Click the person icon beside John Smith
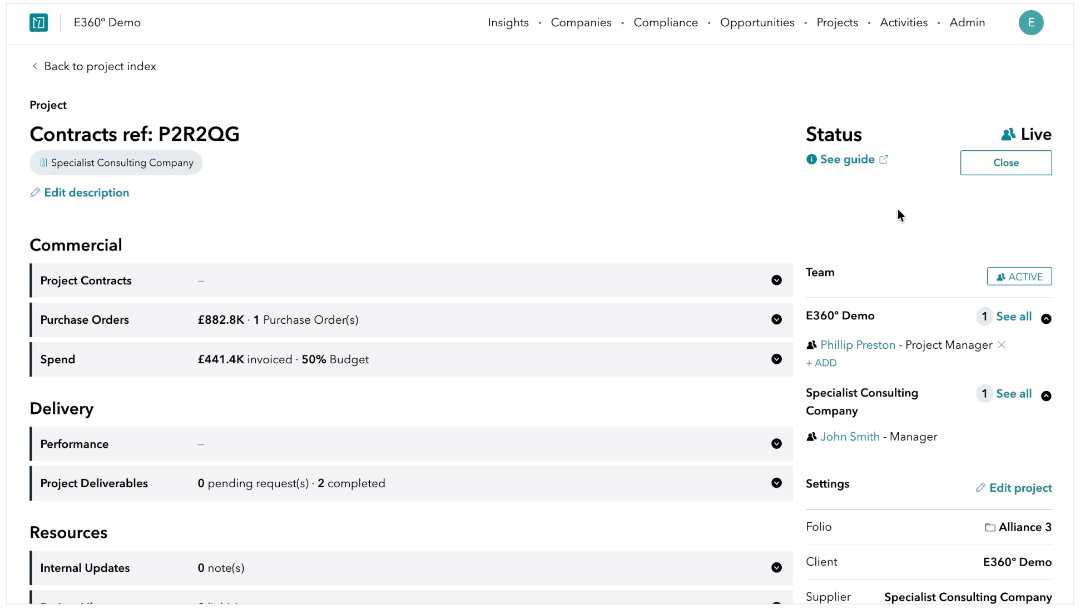 (811, 437)
